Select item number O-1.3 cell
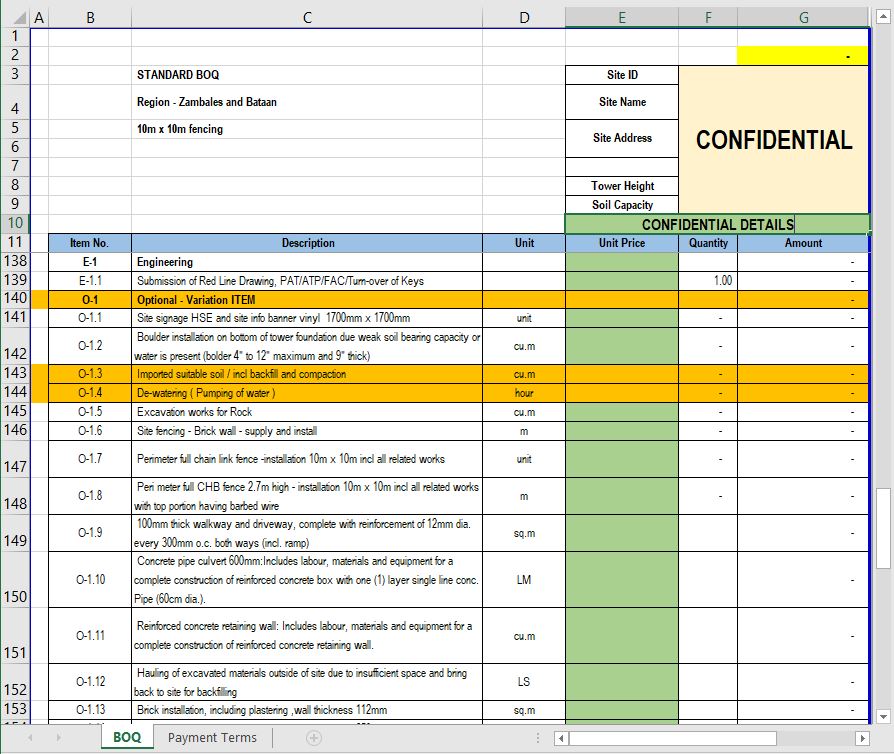This screenshot has width=894, height=754. point(90,374)
